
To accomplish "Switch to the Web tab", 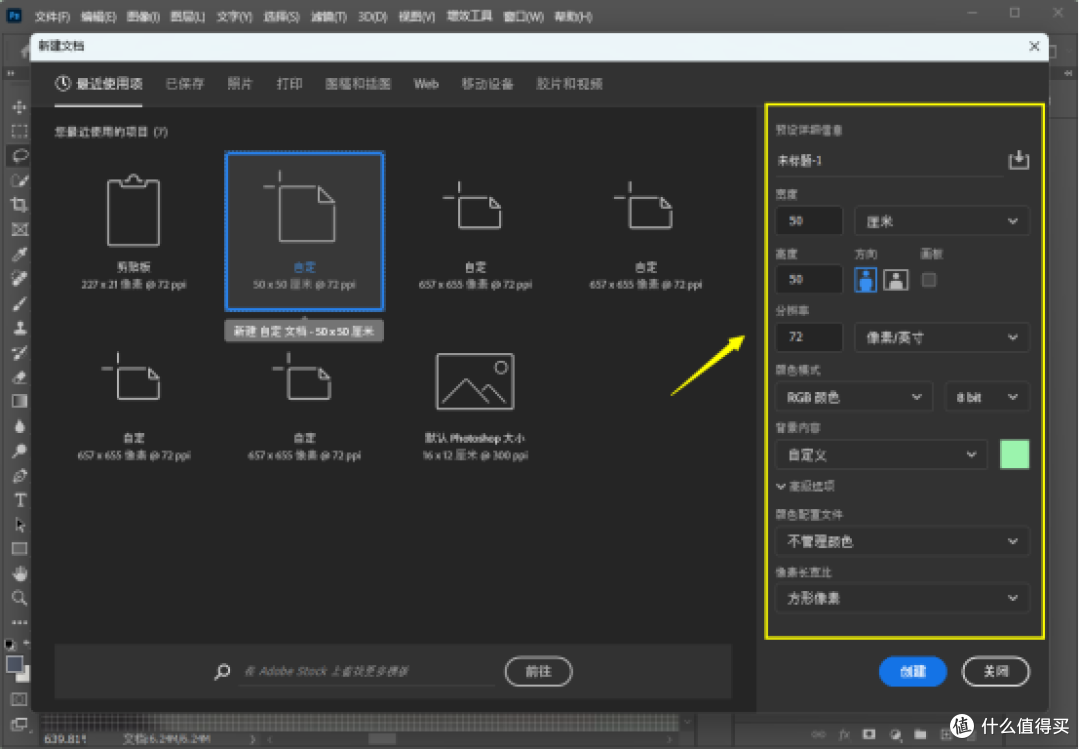I will point(426,84).
